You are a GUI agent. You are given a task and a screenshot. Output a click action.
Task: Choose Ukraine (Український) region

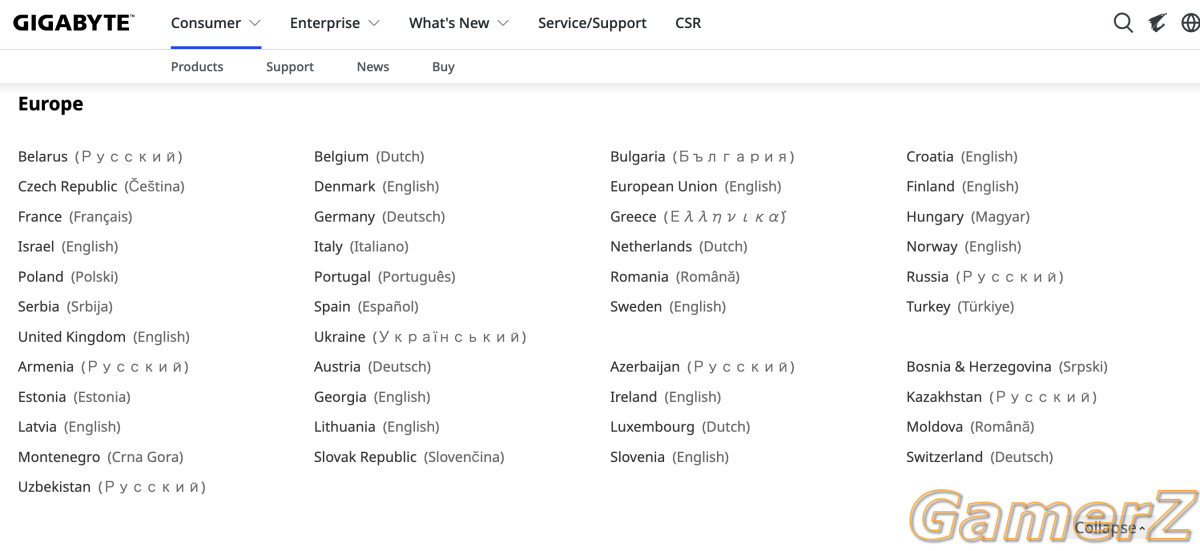click(x=420, y=337)
